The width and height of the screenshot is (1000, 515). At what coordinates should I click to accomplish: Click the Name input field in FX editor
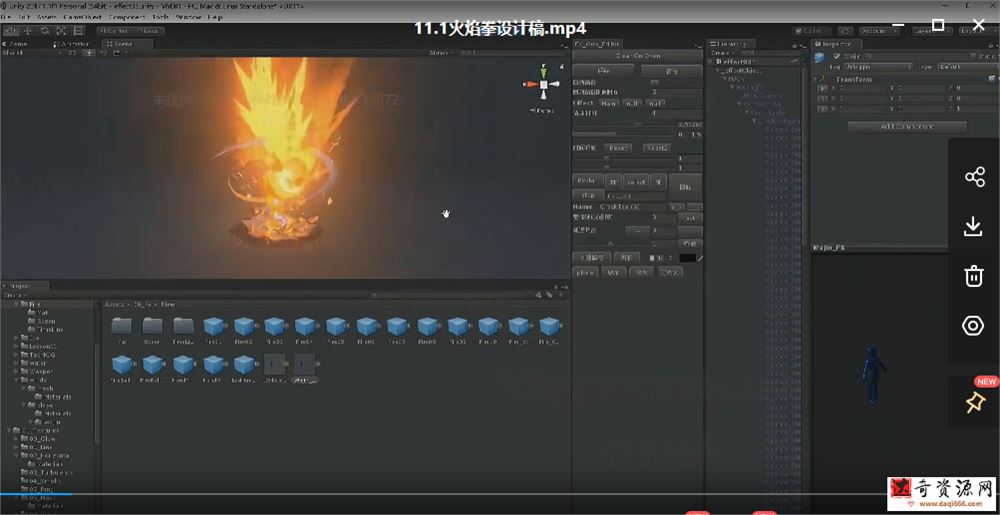[633, 207]
